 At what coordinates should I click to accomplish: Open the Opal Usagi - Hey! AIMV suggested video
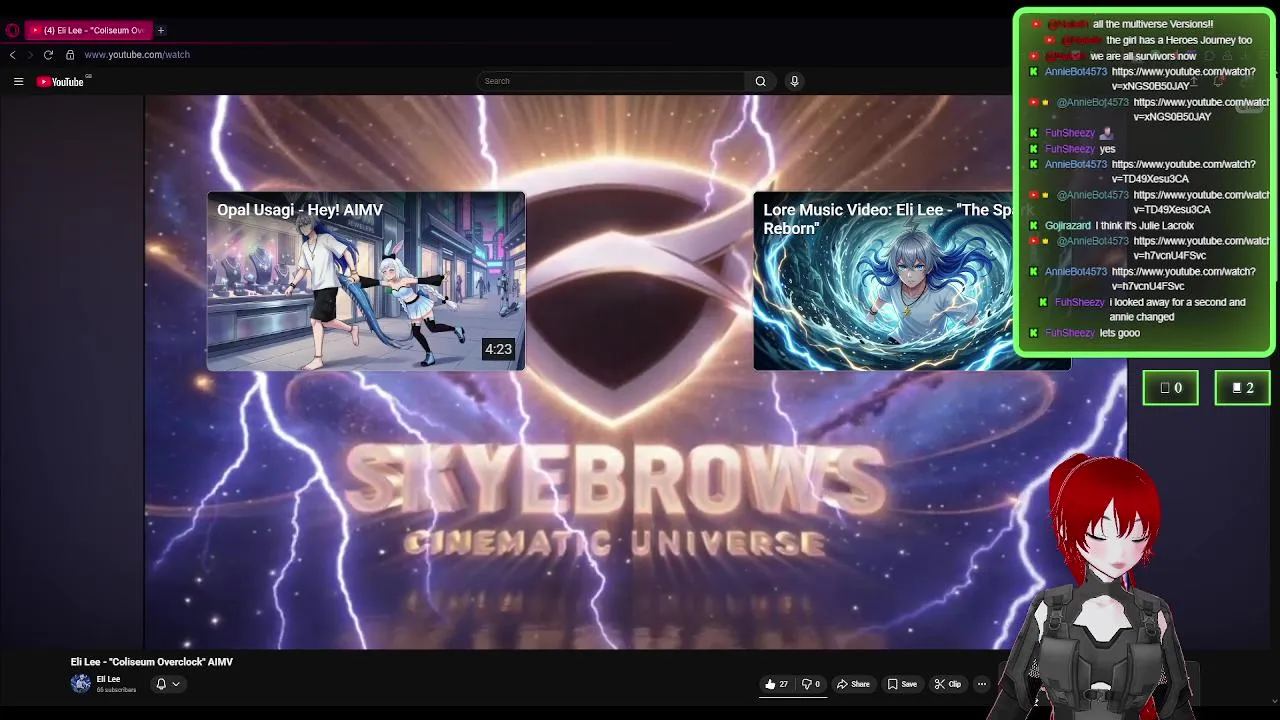366,281
